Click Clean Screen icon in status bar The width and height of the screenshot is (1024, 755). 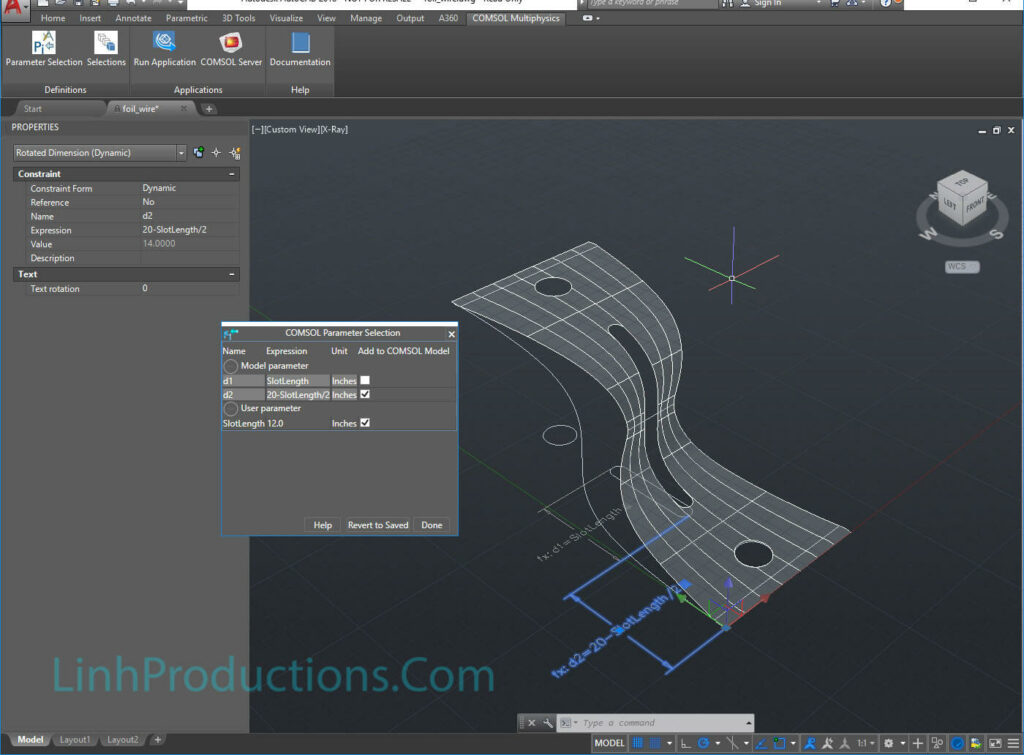[x=995, y=743]
